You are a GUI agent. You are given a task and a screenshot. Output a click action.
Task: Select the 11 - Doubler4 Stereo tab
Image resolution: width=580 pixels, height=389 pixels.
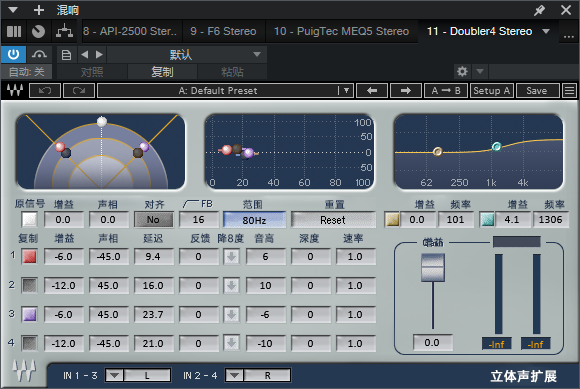pyautogui.click(x=479, y=31)
